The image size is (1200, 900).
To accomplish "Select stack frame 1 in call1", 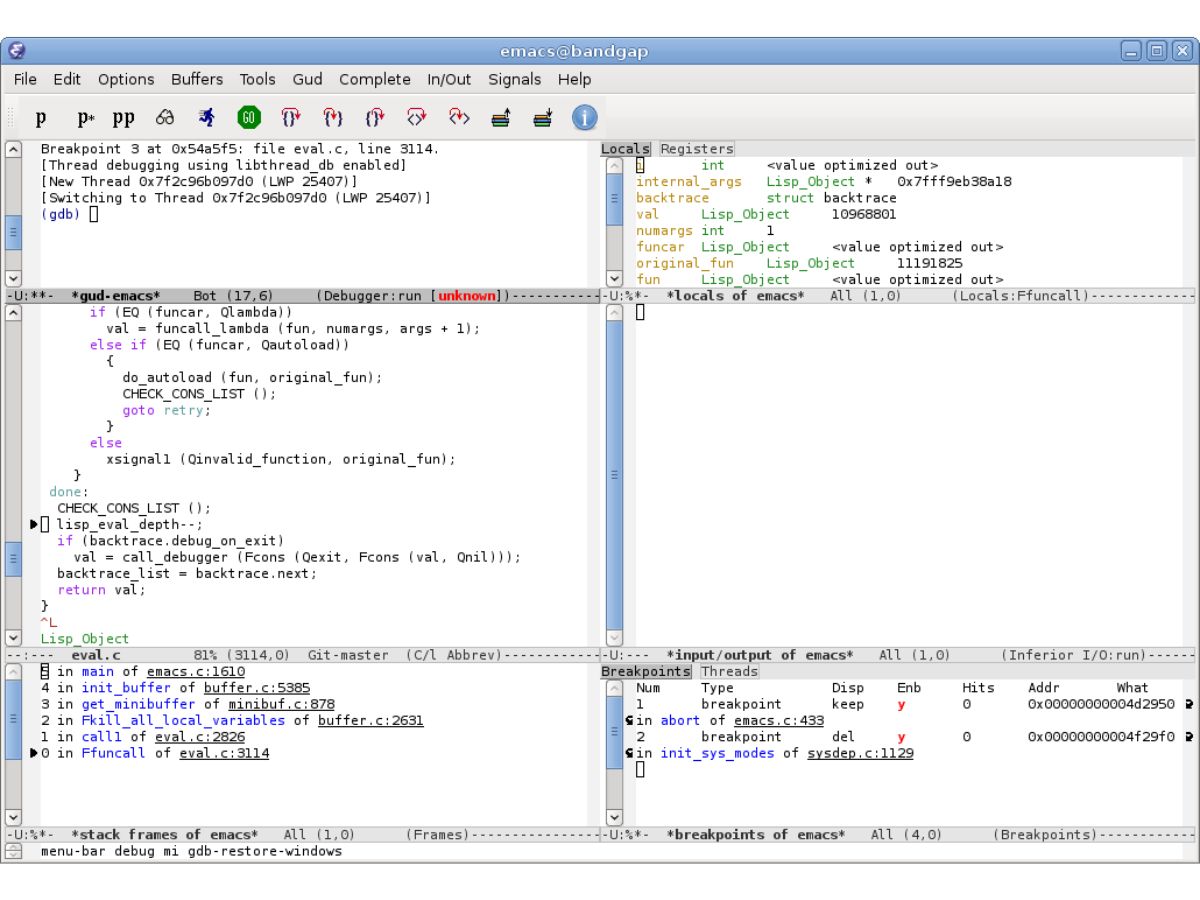I will 154,737.
